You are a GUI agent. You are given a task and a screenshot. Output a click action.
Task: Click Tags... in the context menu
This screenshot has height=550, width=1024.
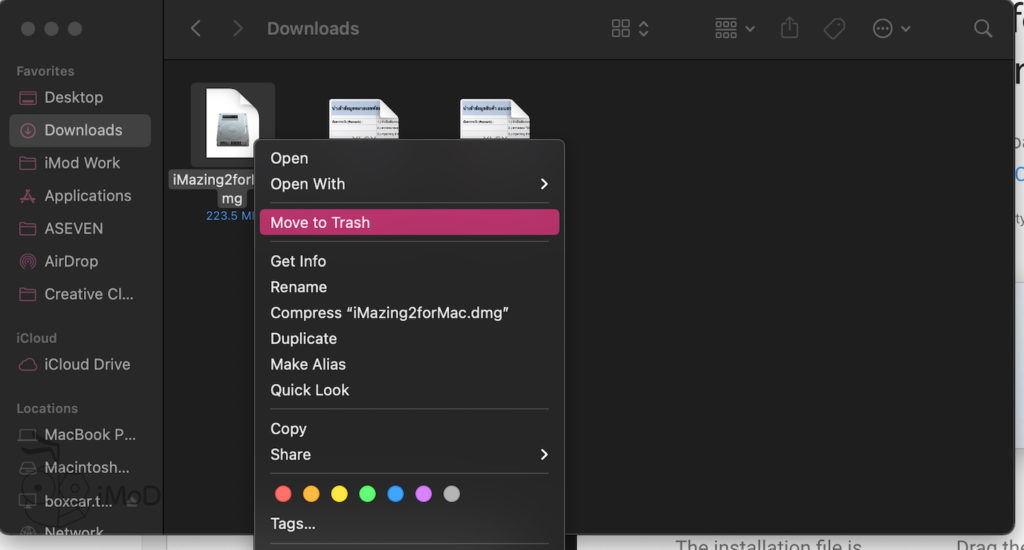coord(293,523)
